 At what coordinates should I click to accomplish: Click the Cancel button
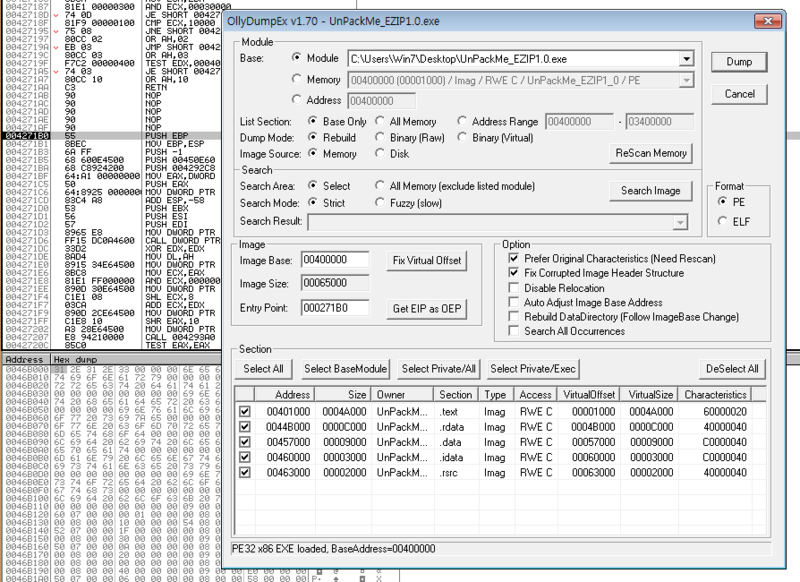[739, 94]
